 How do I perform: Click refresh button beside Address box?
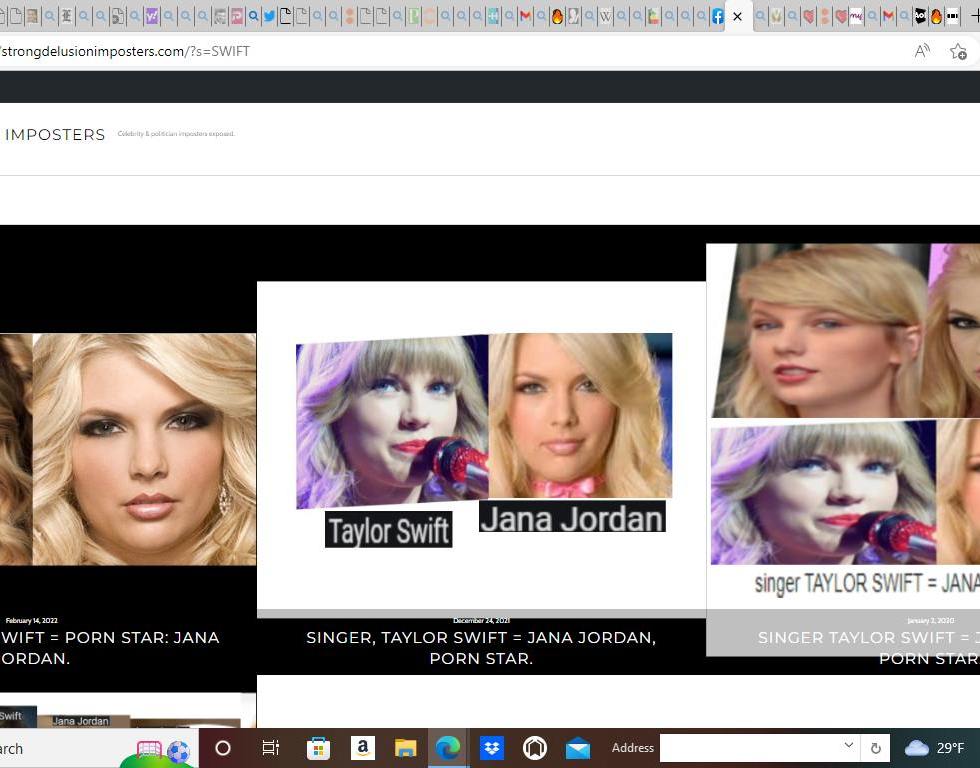click(875, 748)
